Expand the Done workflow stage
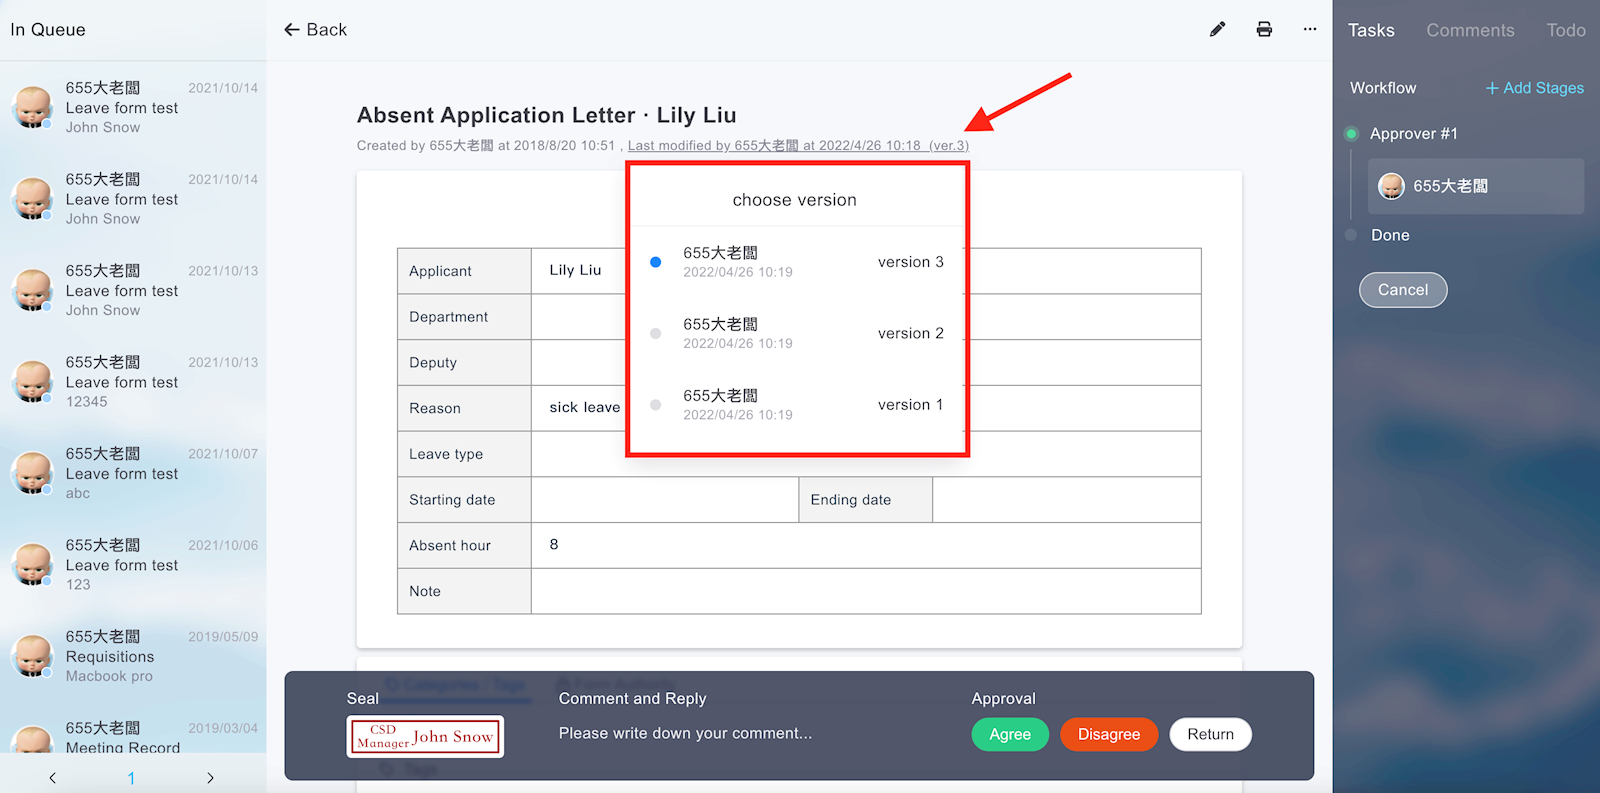This screenshot has height=793, width=1600. click(x=1389, y=235)
